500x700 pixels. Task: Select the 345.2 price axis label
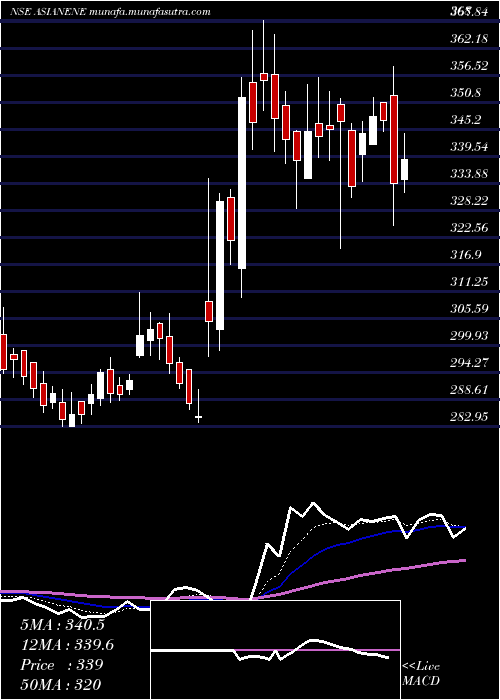click(466, 120)
